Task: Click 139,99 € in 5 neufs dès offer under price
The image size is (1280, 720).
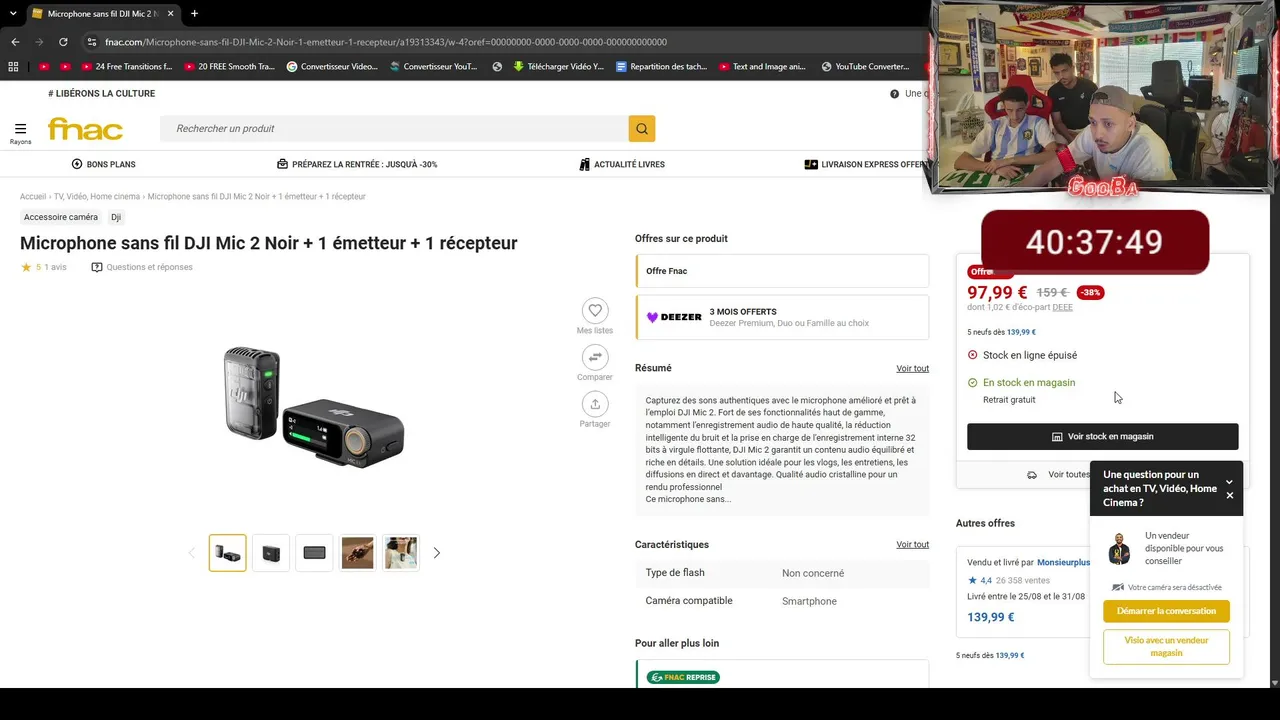Action: click(x=1021, y=332)
